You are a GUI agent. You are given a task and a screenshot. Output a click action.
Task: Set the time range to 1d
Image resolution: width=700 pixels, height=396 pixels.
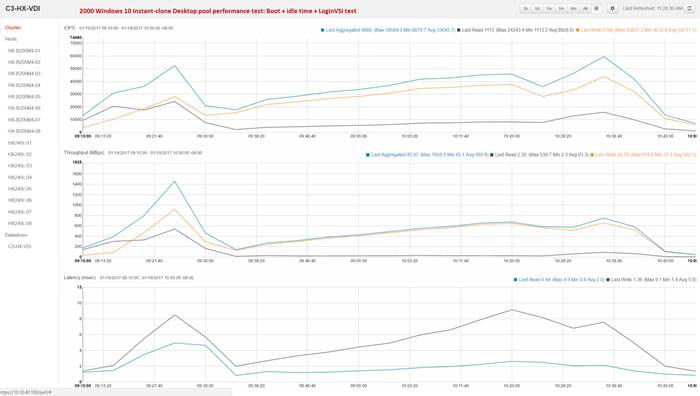538,8
